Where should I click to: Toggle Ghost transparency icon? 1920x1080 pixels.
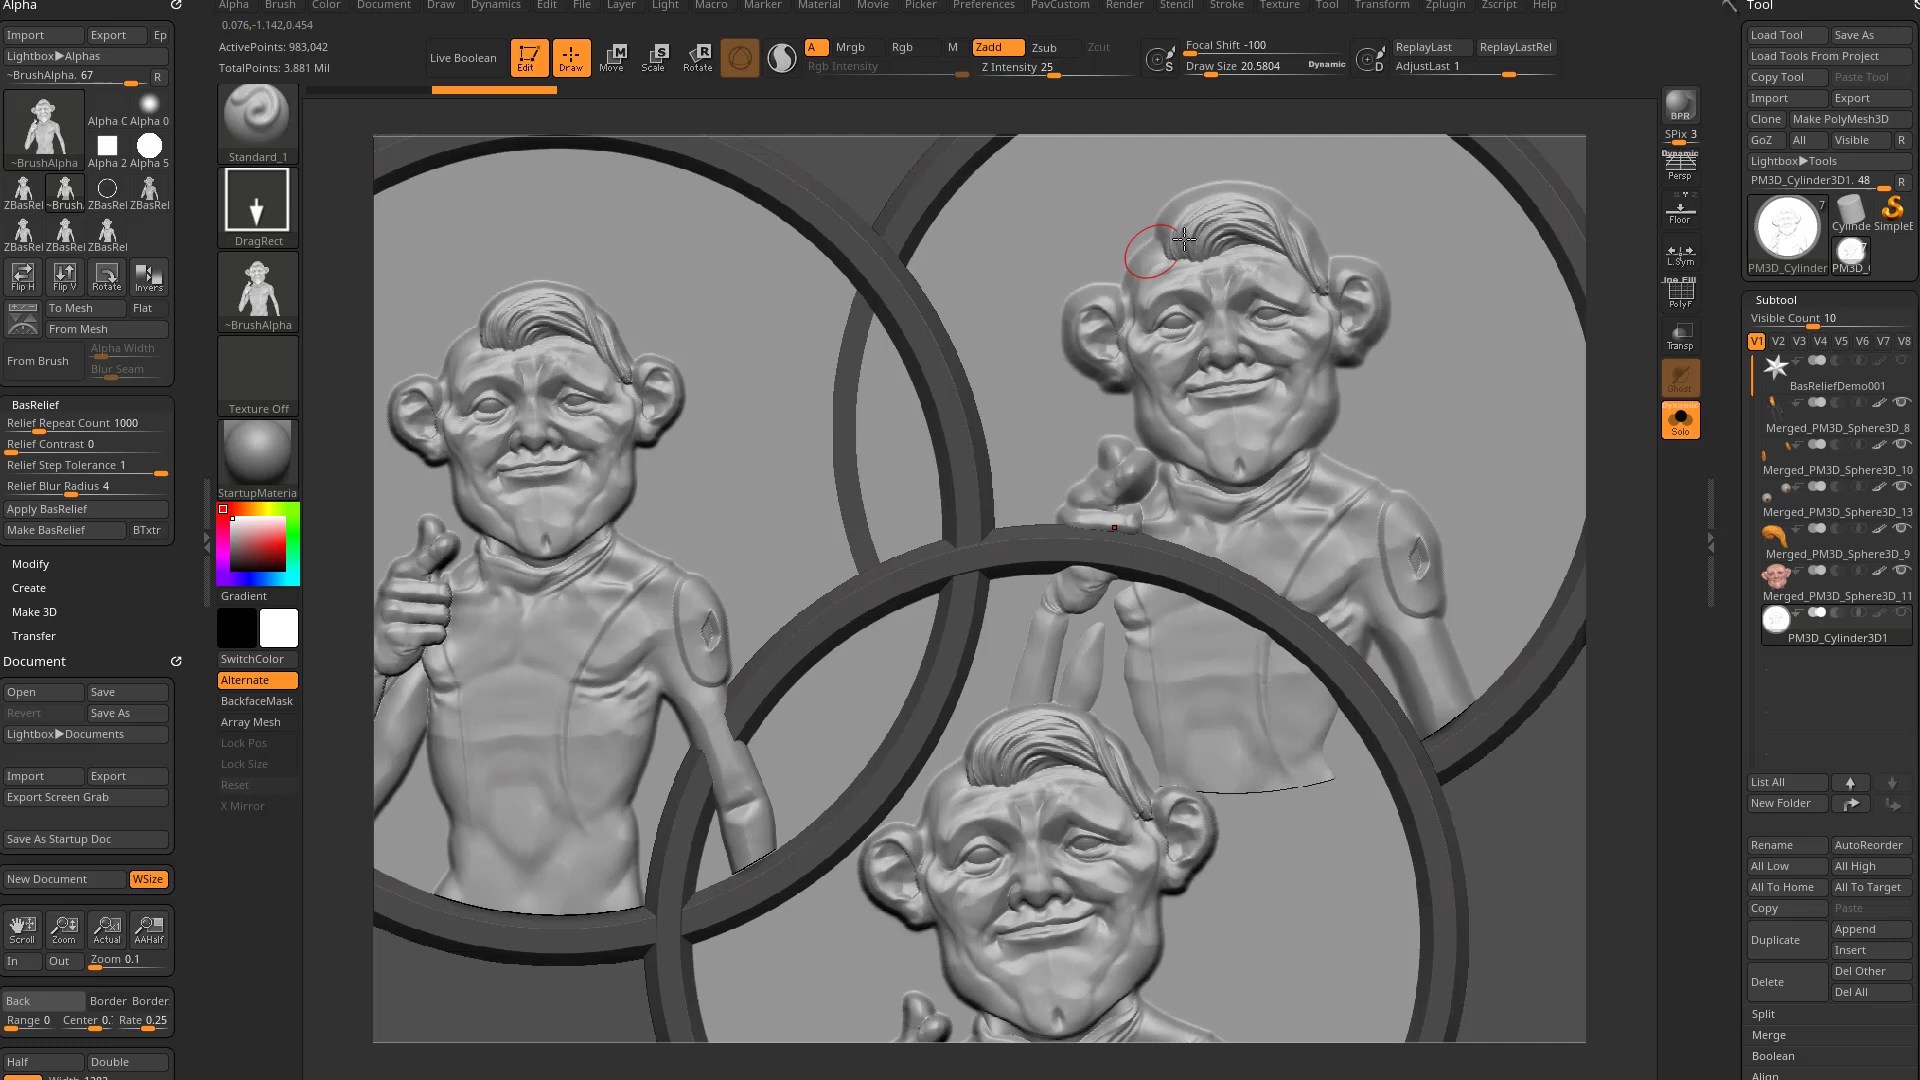(x=1680, y=378)
